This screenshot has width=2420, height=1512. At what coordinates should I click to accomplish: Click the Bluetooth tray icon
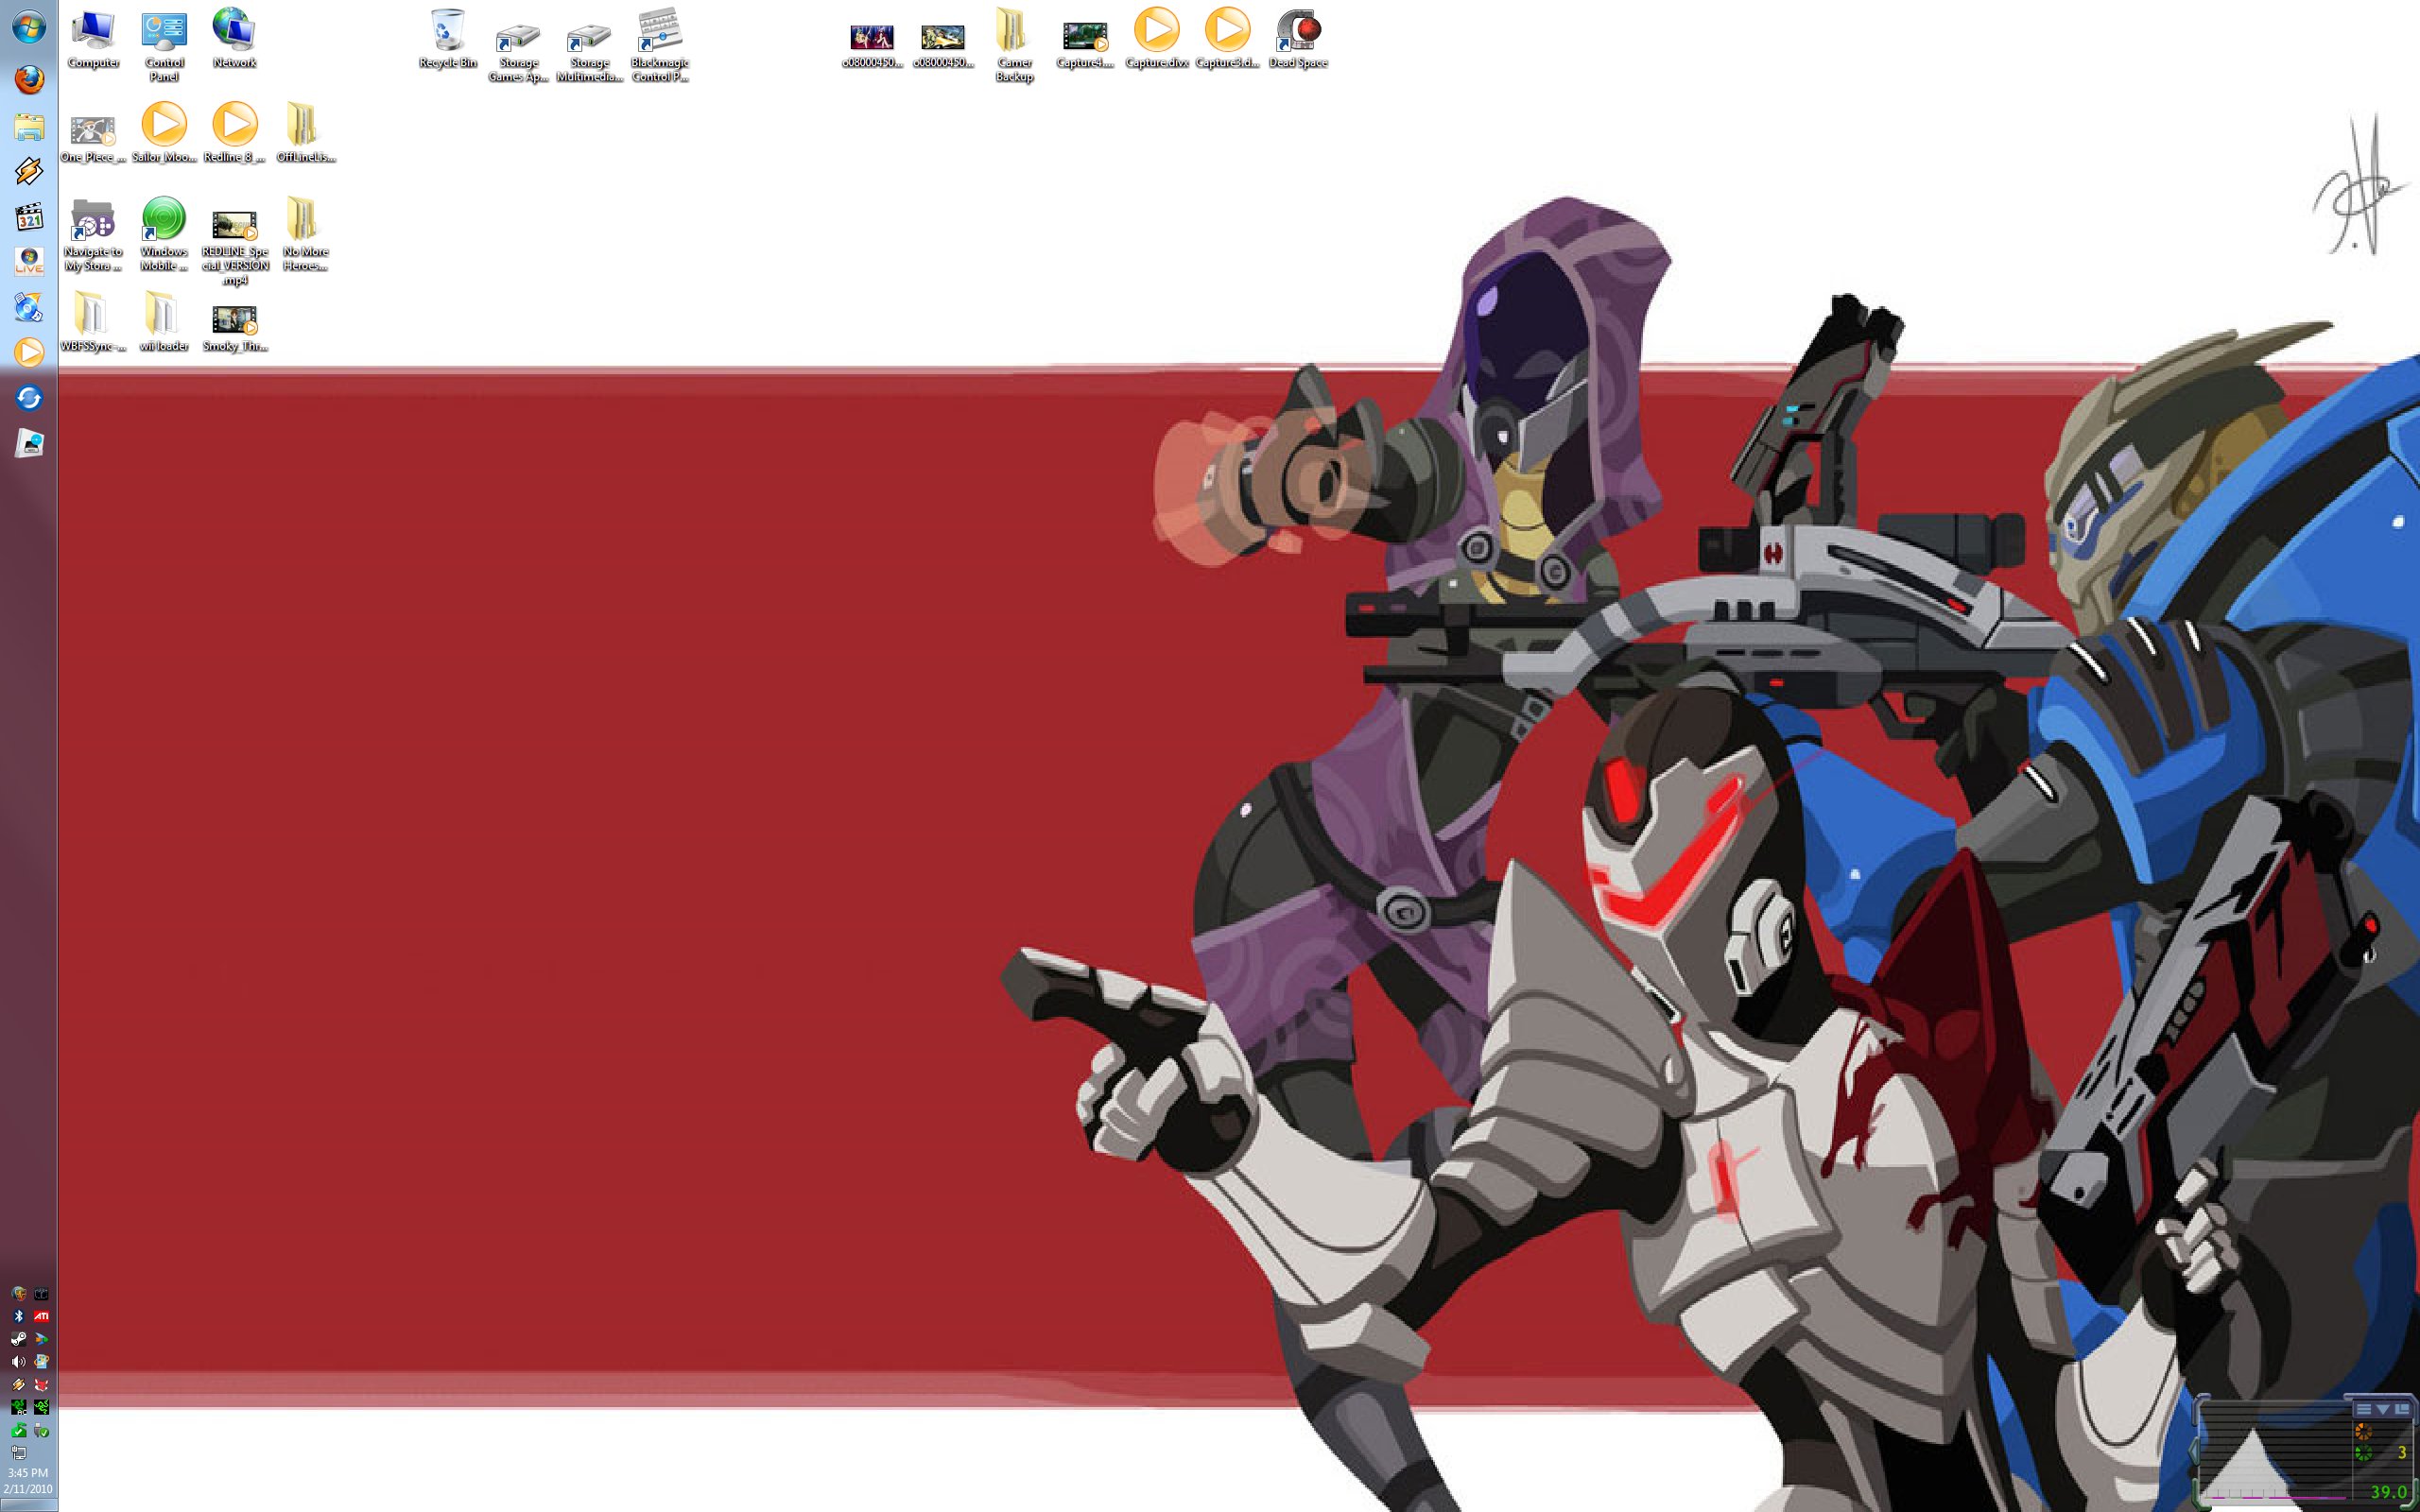pos(18,1316)
